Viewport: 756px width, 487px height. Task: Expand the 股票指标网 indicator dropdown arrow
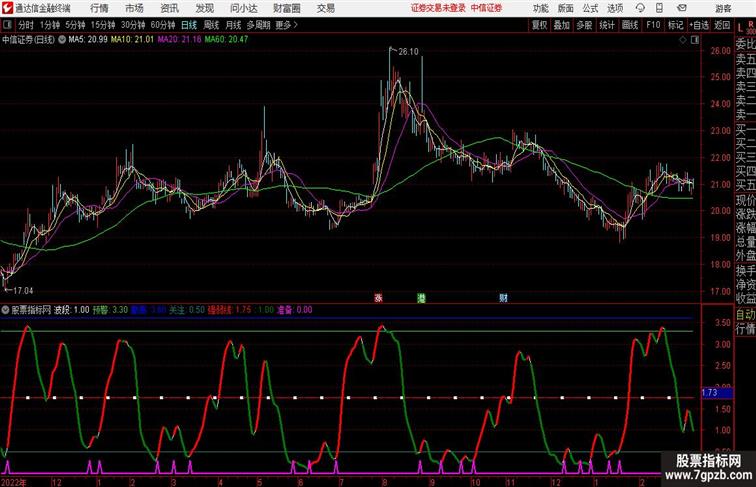[x=5, y=310]
